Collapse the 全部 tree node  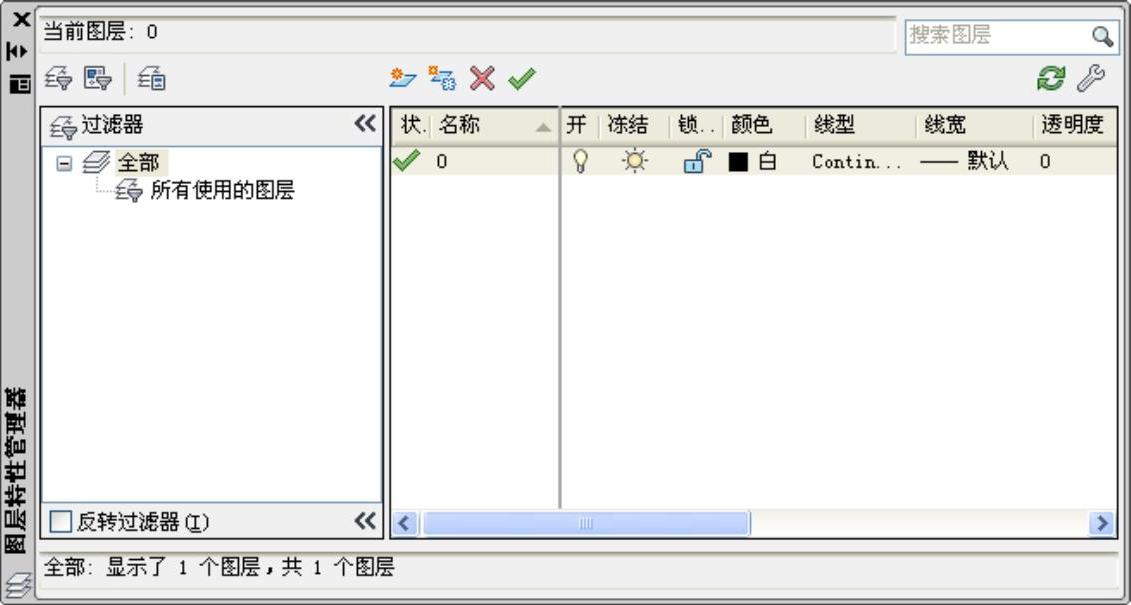64,164
